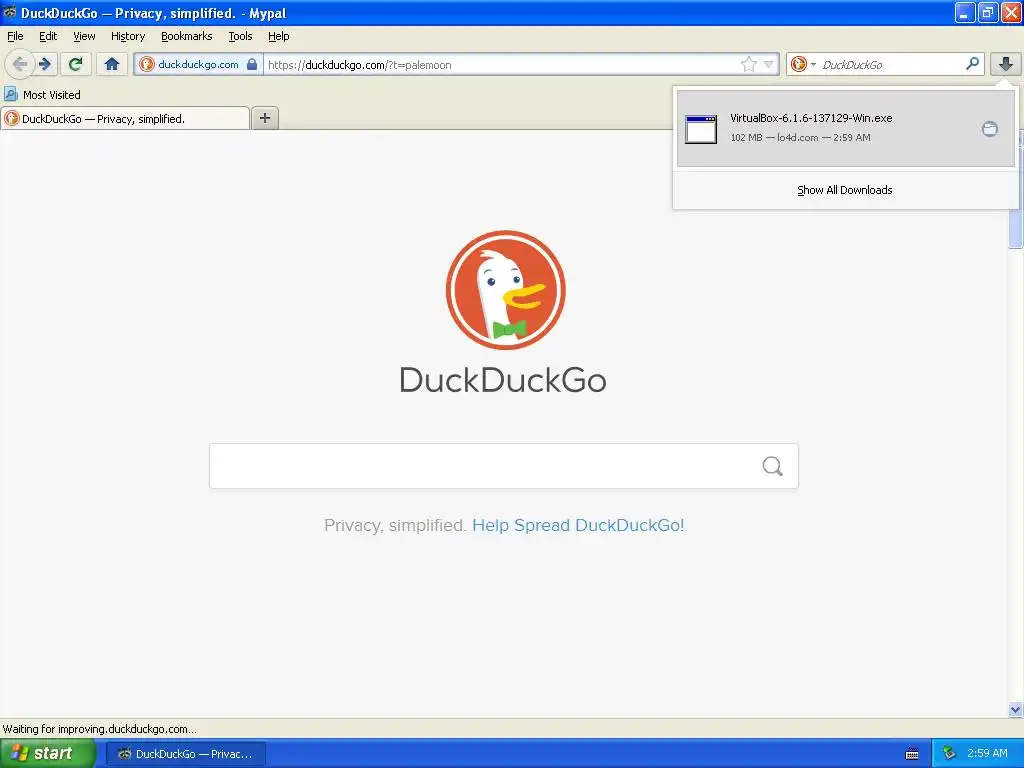
Task: Click the VirtualBox-6.1.6-137129-Win.exe file icon
Action: pyautogui.click(x=701, y=129)
